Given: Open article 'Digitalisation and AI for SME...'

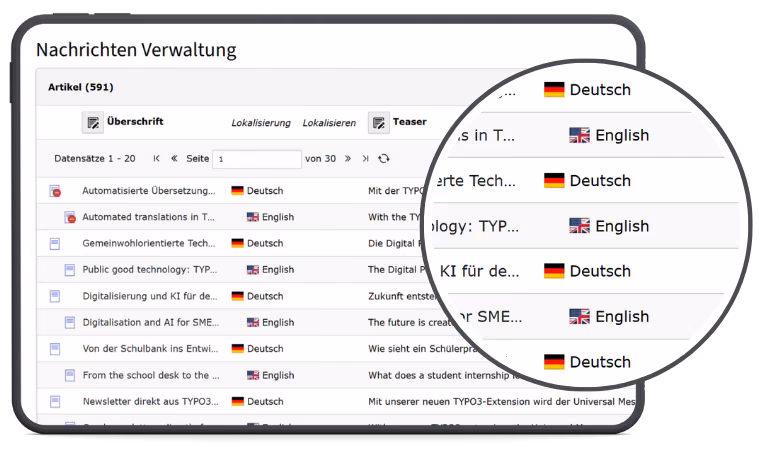Looking at the screenshot, I should (x=151, y=322).
